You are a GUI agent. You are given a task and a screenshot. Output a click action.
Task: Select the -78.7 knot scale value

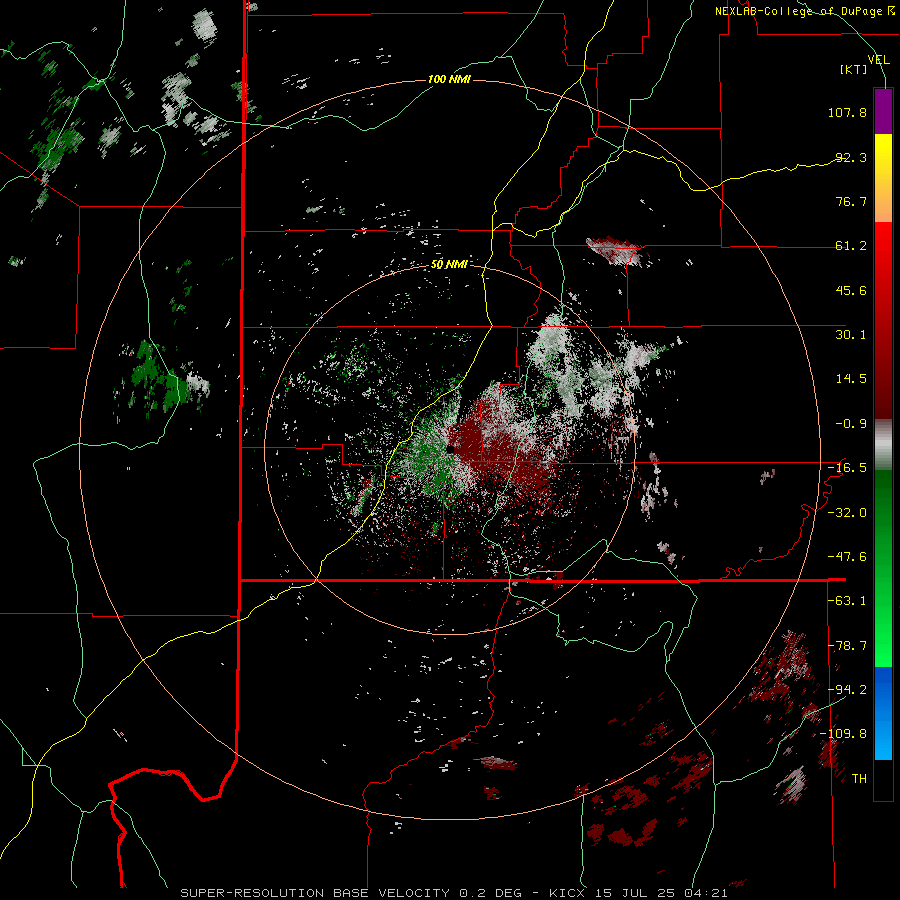tap(847, 646)
